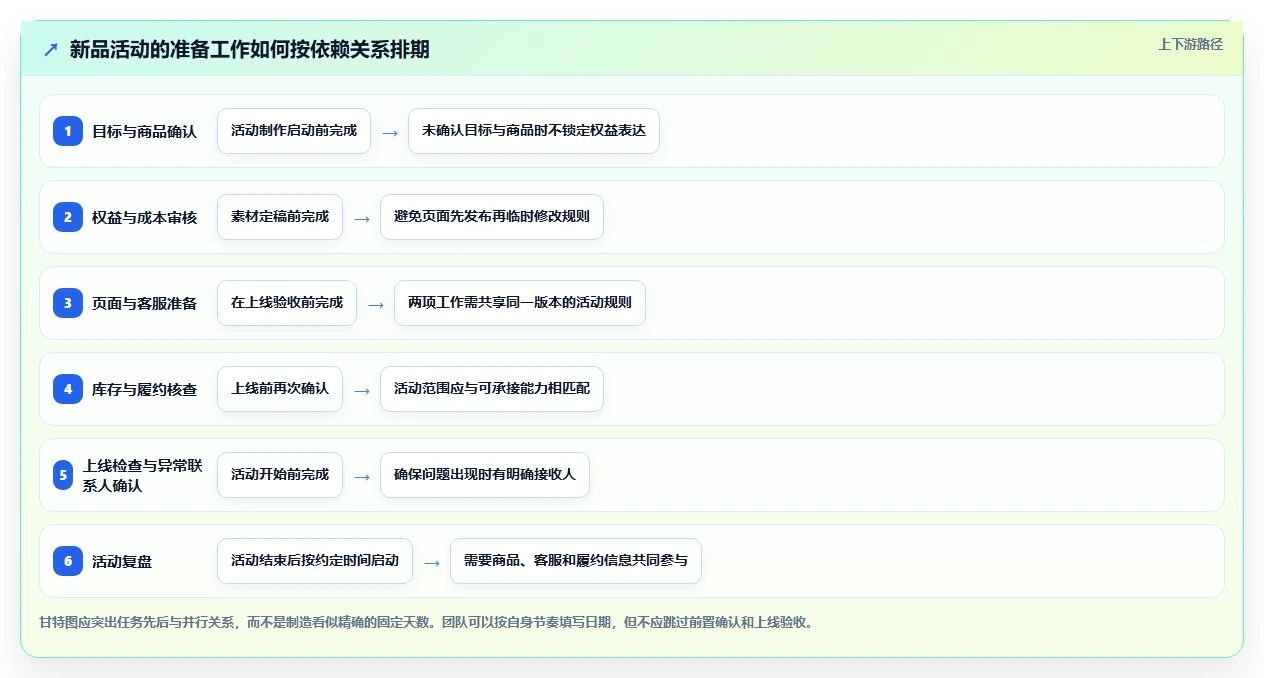Click the number 1 badge for 目标与商品确认
The width and height of the screenshot is (1264, 678).
(68, 131)
